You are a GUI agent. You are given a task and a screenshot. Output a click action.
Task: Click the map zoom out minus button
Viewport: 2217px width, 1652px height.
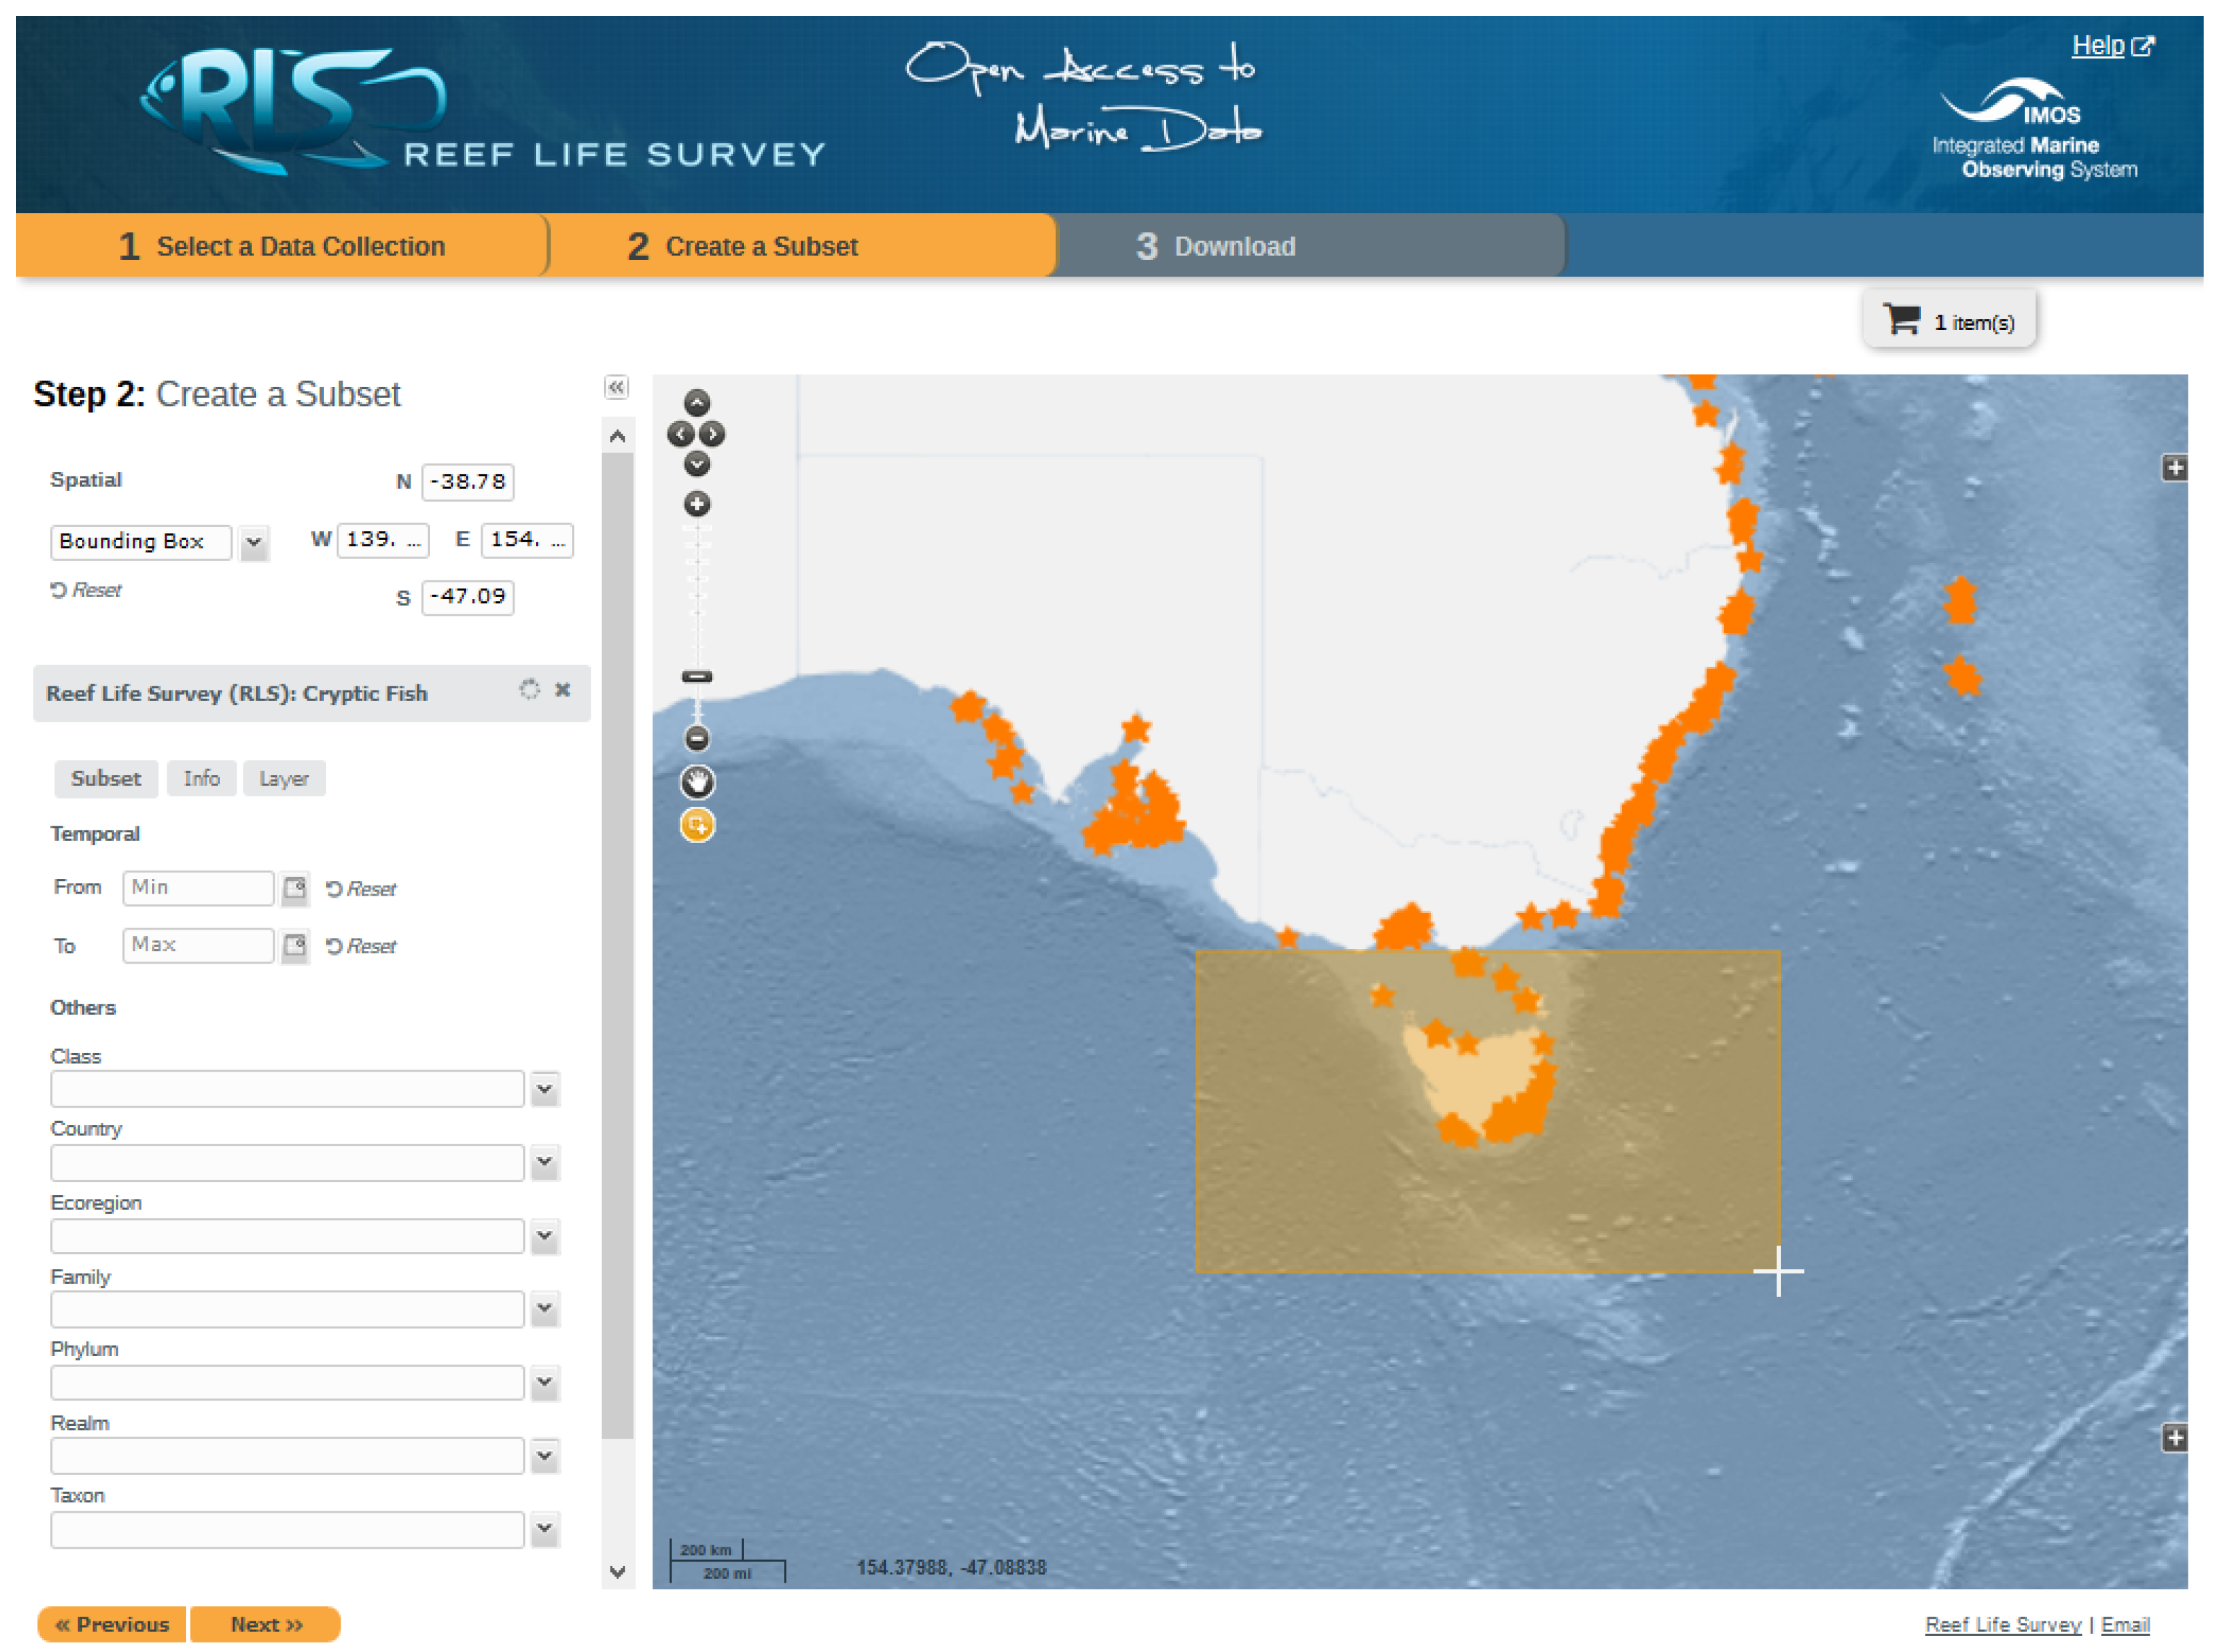click(697, 739)
